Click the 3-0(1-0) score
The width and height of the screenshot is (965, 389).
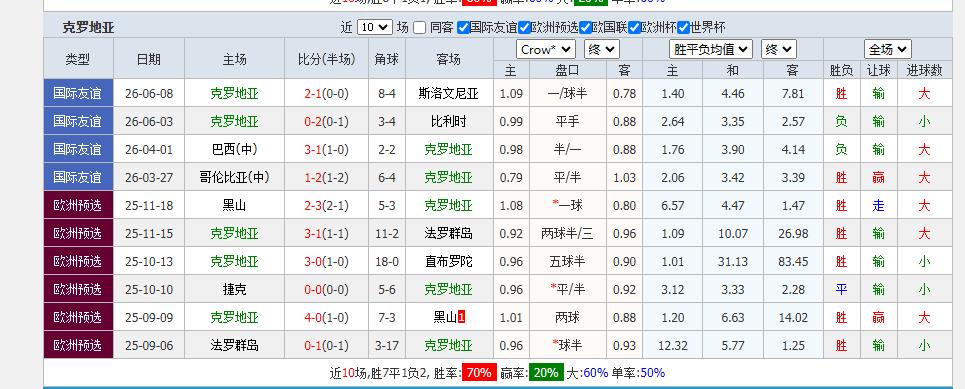click(x=326, y=262)
